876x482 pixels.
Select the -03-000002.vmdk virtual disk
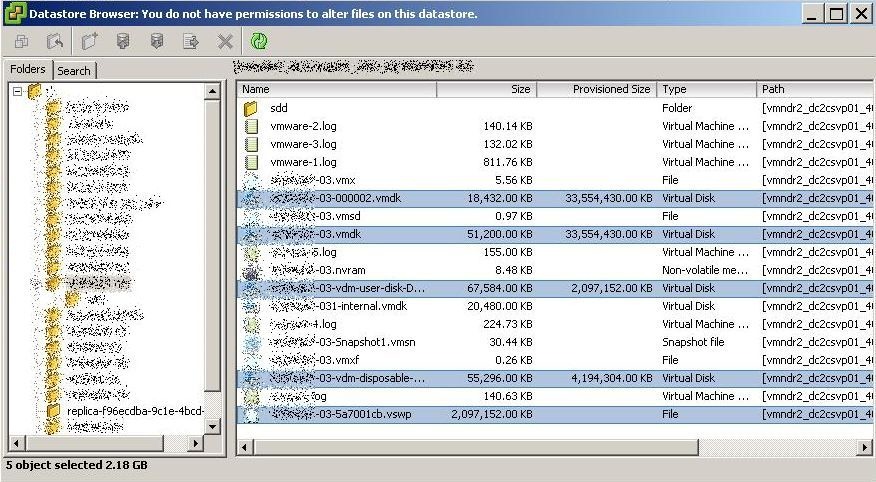pyautogui.click(x=335, y=198)
